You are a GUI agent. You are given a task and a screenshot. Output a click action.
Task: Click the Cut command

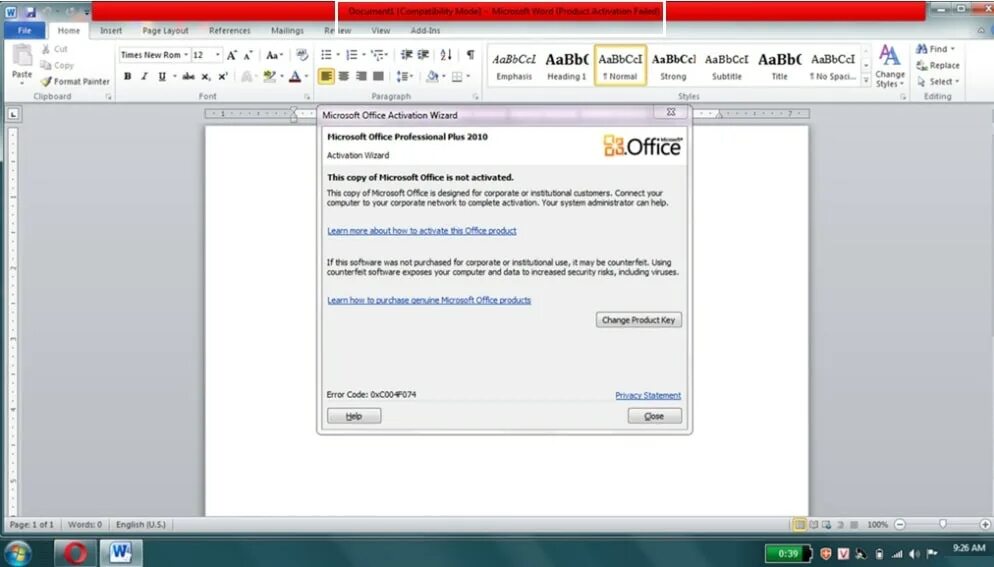tap(55, 49)
